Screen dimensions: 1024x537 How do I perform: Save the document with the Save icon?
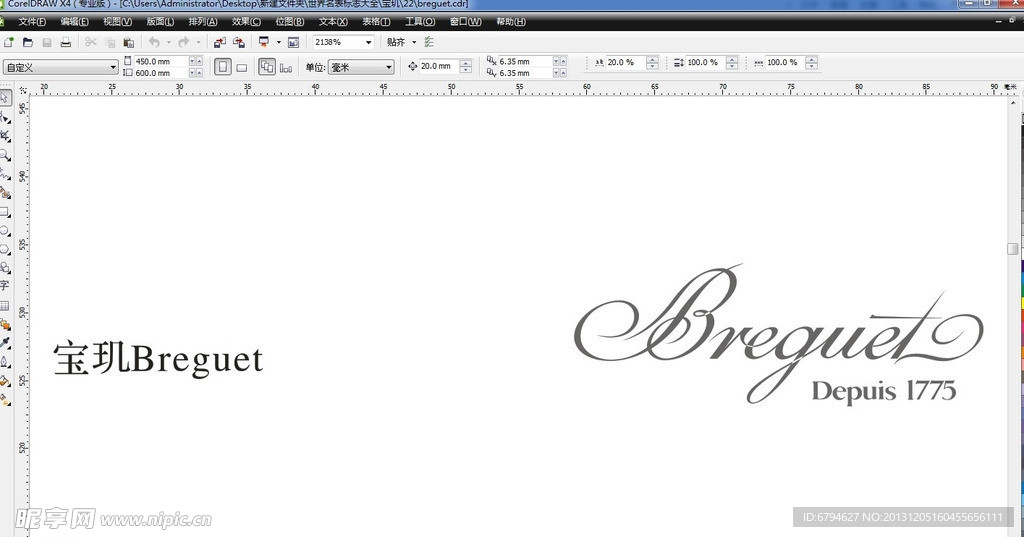(x=46, y=42)
